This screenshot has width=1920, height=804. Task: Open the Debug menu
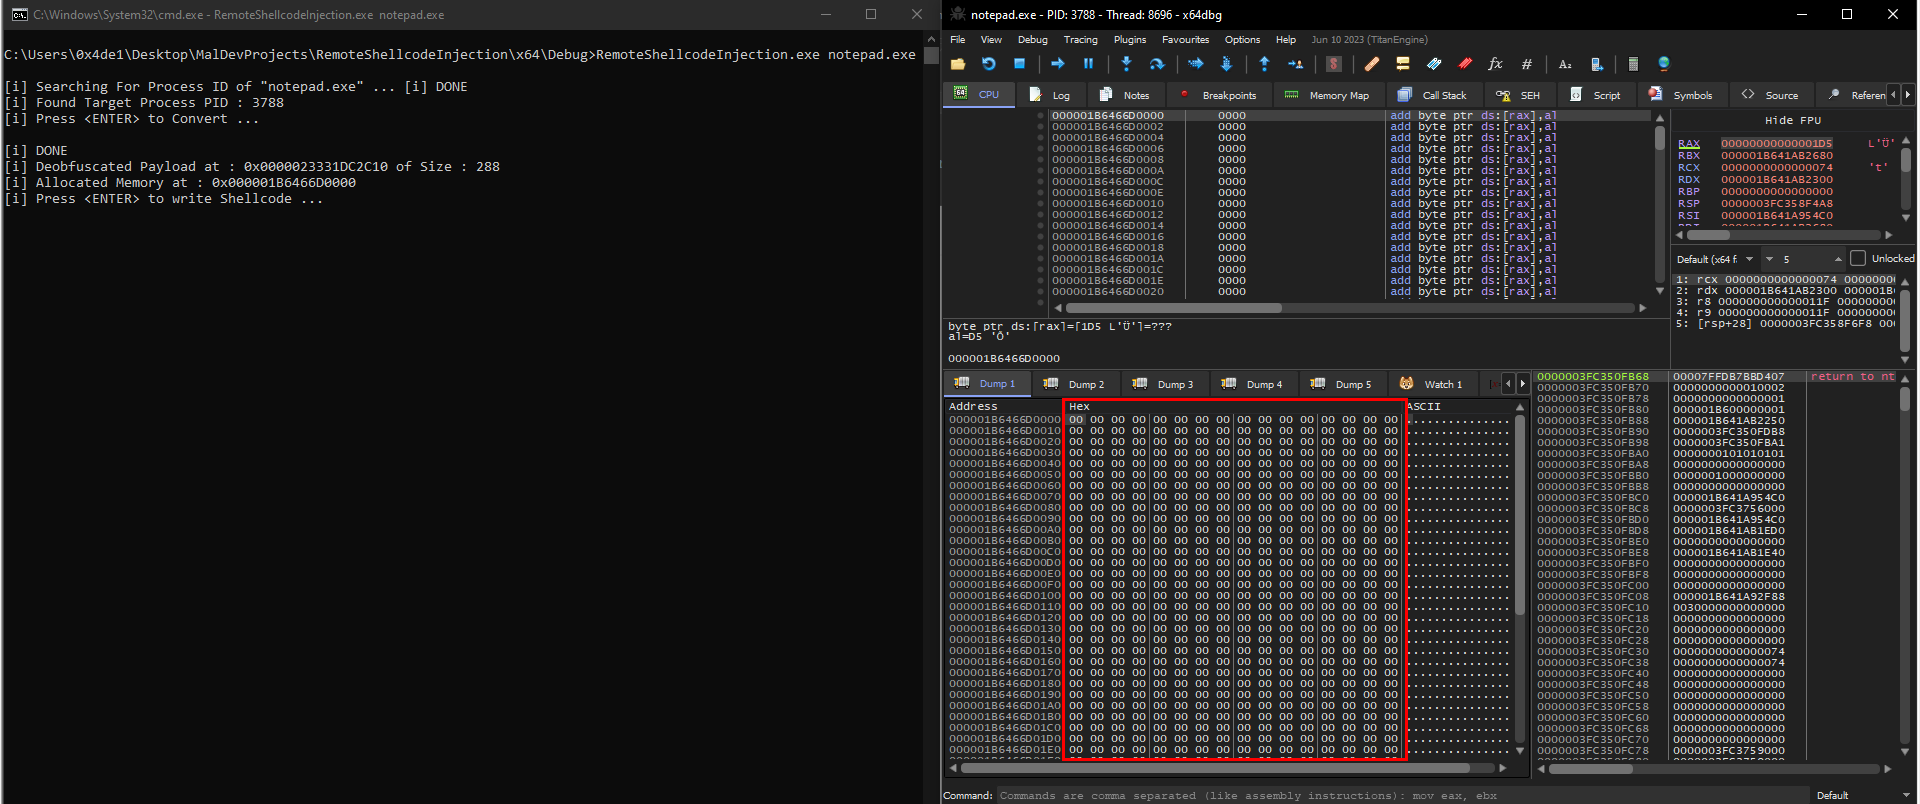click(1033, 40)
